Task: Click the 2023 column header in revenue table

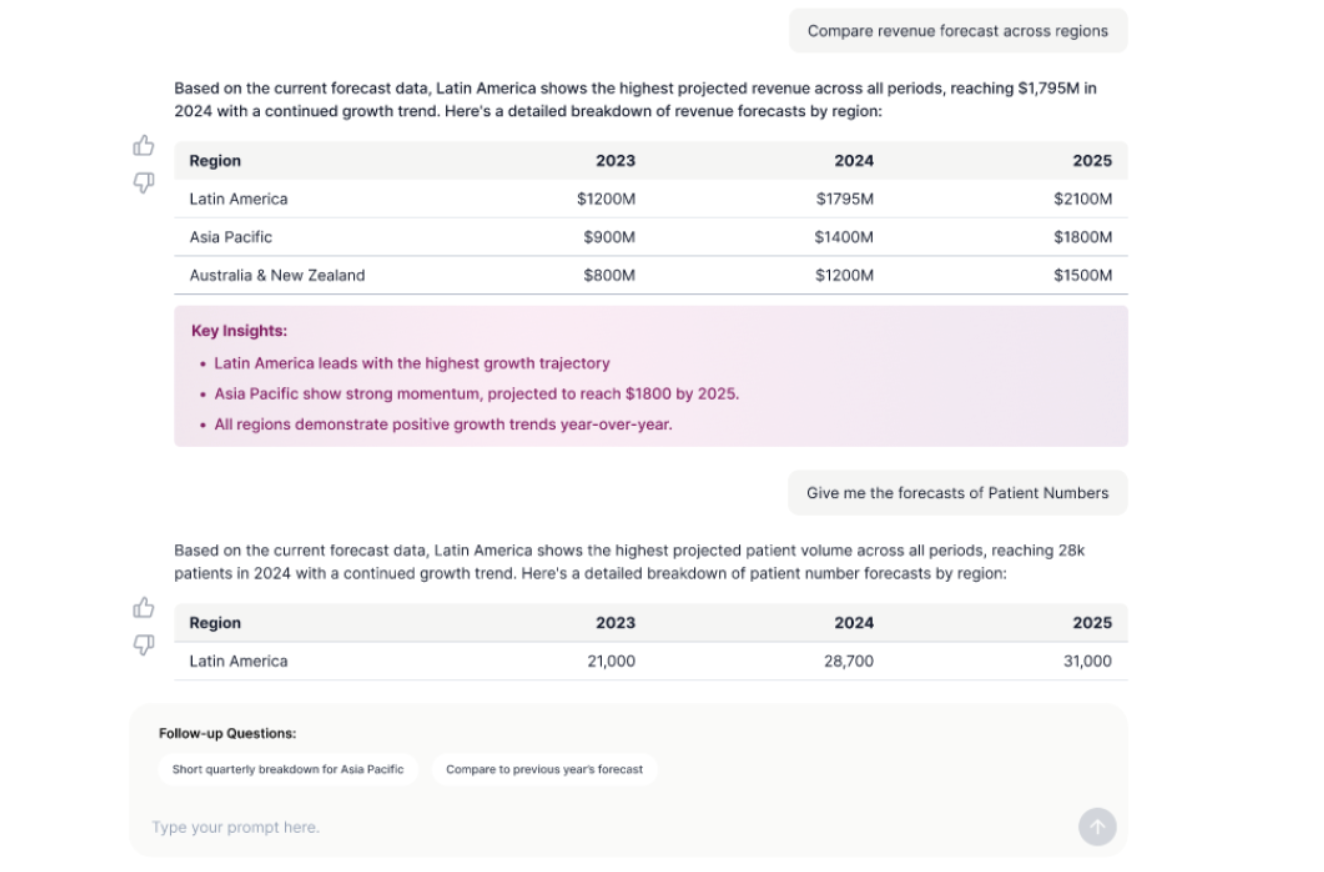Action: tap(615, 161)
